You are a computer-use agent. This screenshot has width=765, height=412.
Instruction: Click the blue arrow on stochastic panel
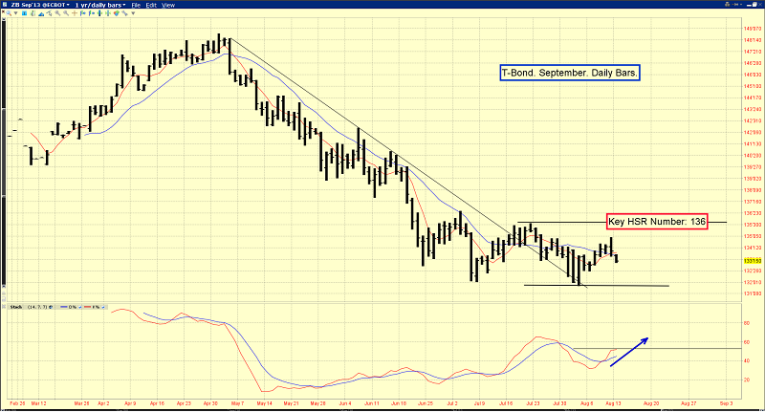click(x=629, y=352)
